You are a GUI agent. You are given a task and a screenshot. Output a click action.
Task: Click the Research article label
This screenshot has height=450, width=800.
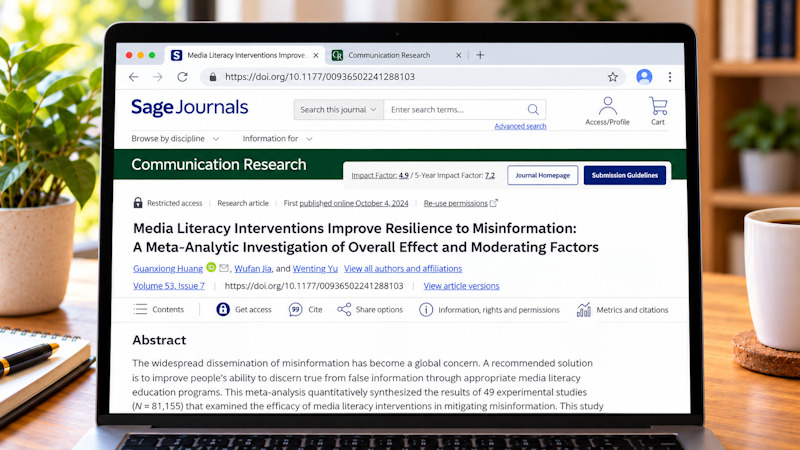point(243,203)
